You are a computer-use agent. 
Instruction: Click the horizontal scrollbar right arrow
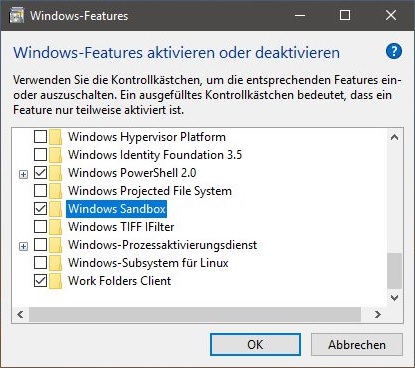(x=378, y=314)
